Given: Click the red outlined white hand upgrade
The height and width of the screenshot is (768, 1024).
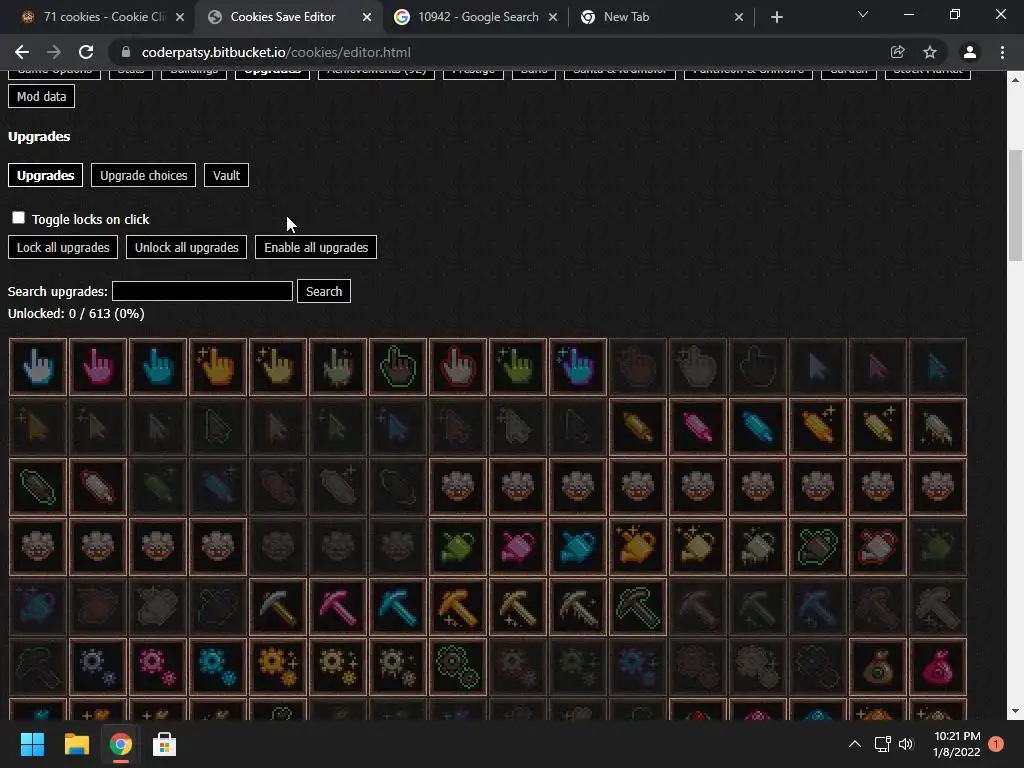Looking at the screenshot, I should (458, 367).
